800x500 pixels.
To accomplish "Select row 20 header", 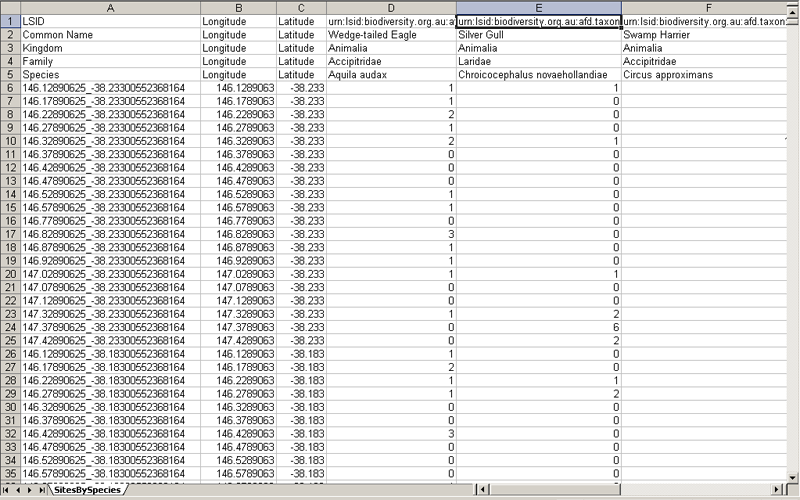I will click(x=9, y=273).
